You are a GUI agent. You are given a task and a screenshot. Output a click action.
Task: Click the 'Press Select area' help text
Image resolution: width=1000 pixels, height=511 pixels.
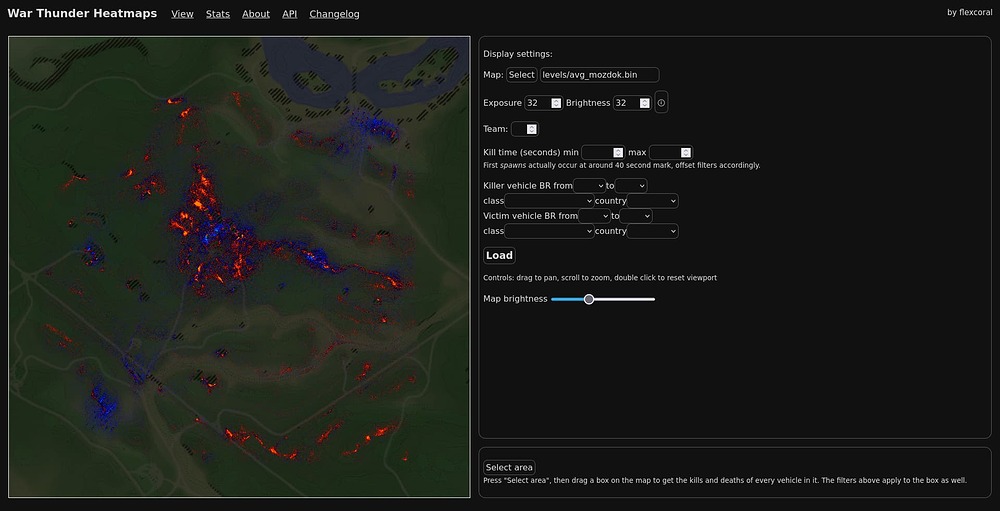(725, 480)
